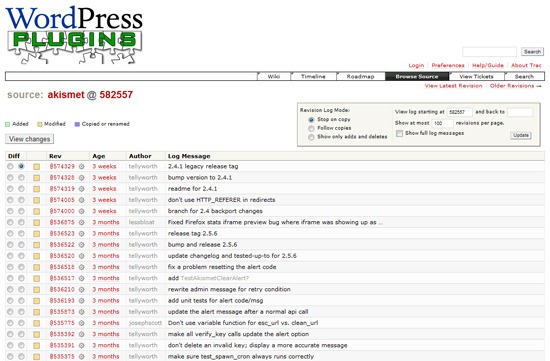Open the changeset icon for revision 574319
The height and width of the screenshot is (361, 550).
[x=81, y=189]
